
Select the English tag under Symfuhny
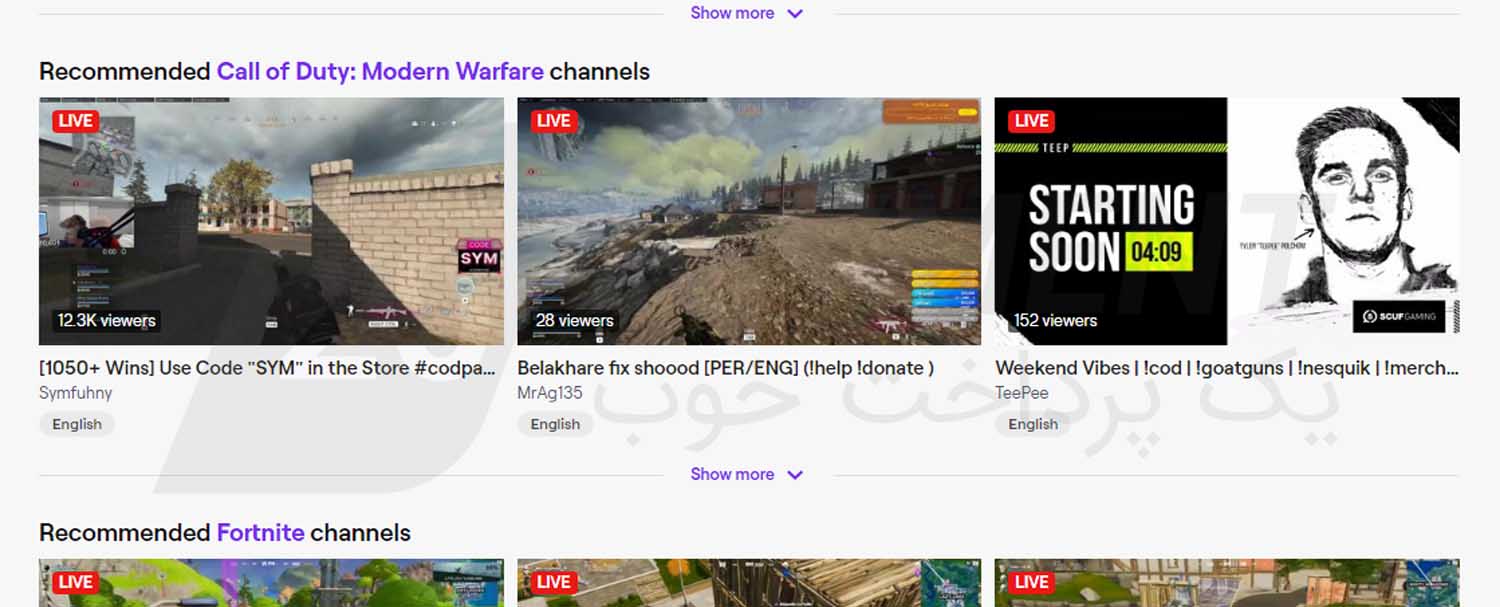77,424
